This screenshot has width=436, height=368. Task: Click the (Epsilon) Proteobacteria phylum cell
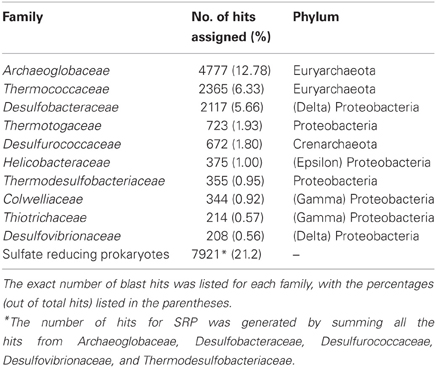coord(362,162)
